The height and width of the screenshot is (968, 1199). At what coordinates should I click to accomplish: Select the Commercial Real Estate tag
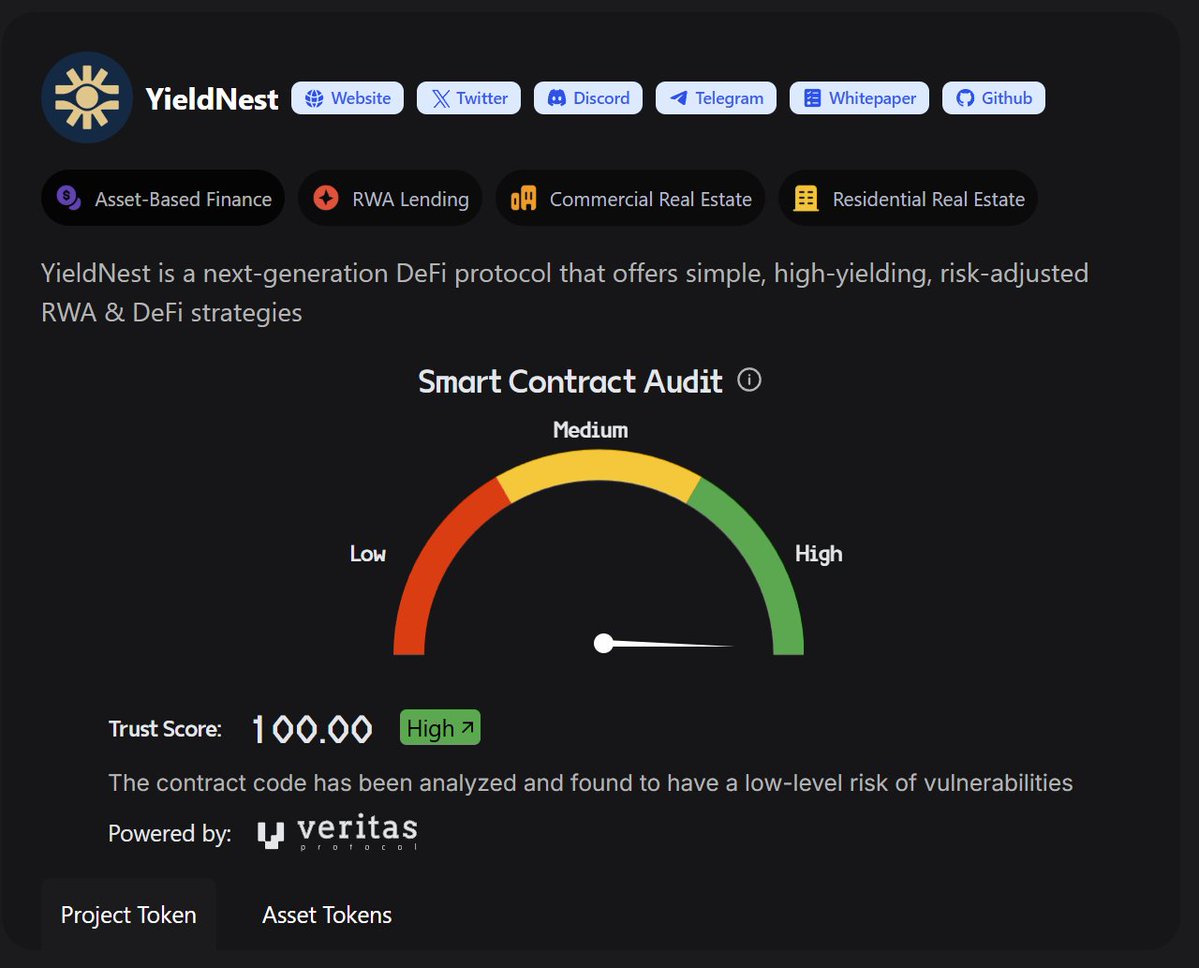tap(630, 198)
